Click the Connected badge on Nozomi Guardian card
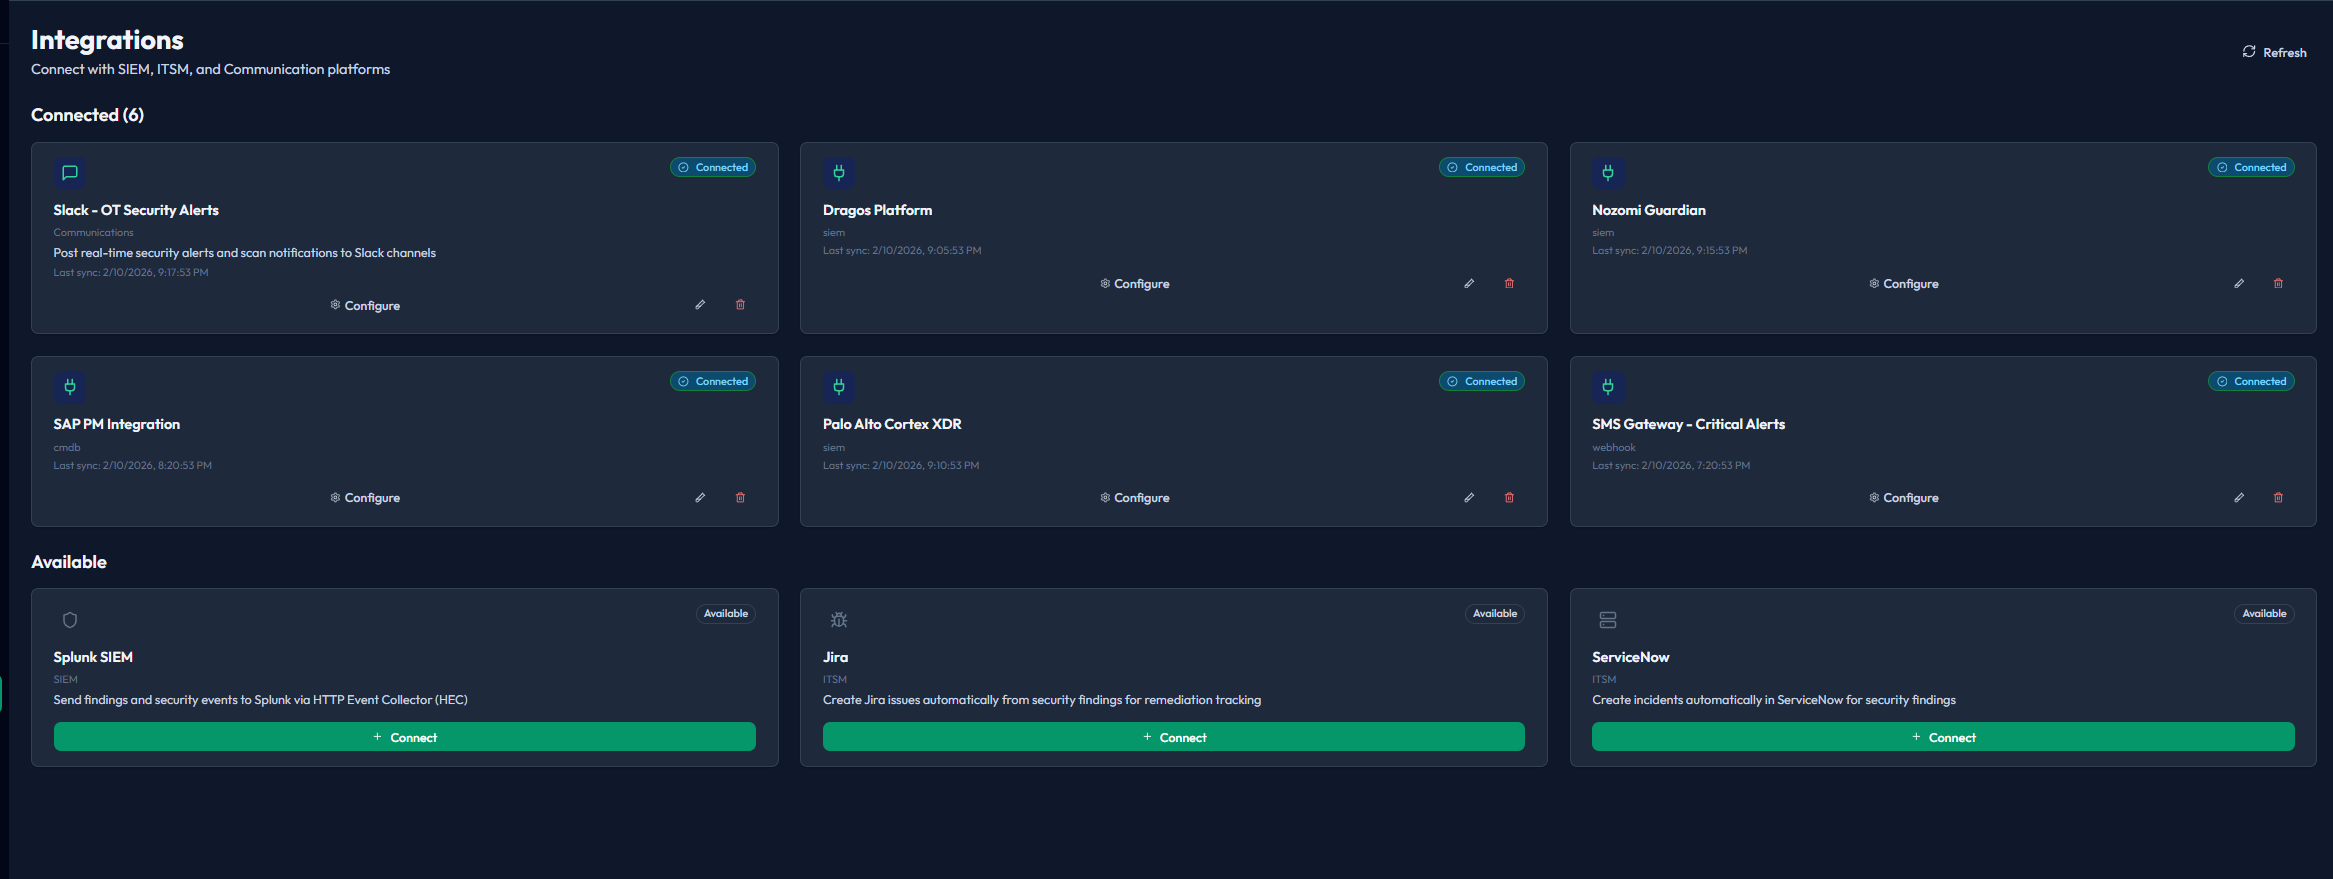The width and height of the screenshot is (2333, 879). pos(2251,168)
